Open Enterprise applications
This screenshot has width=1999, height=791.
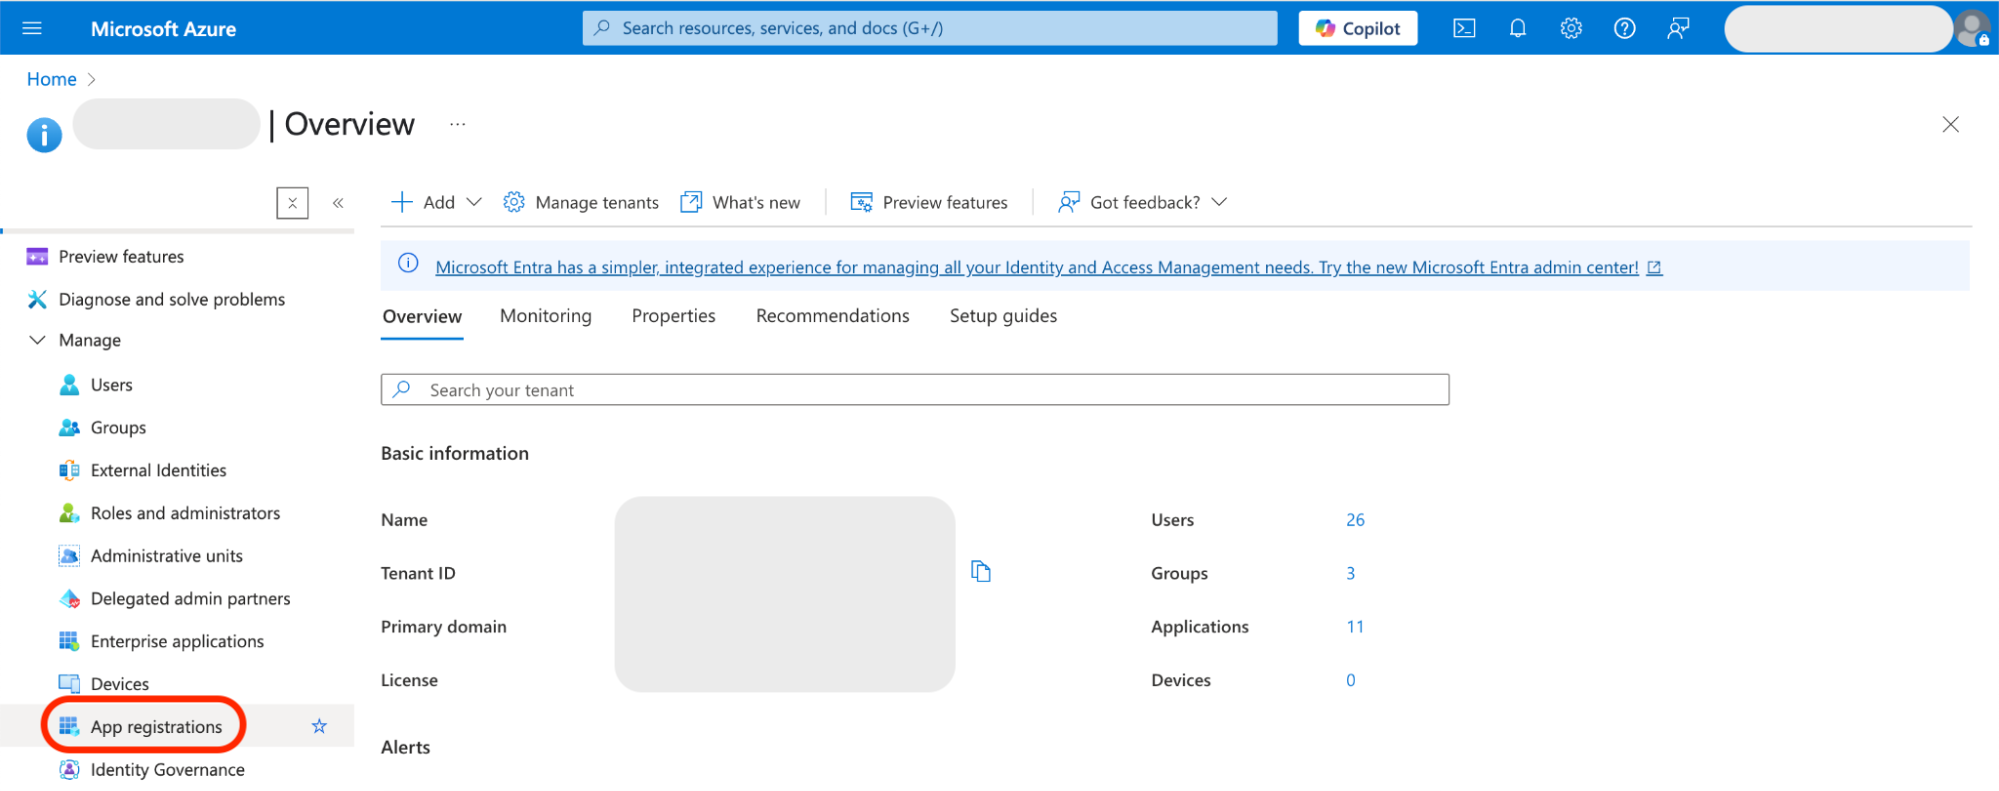point(178,642)
